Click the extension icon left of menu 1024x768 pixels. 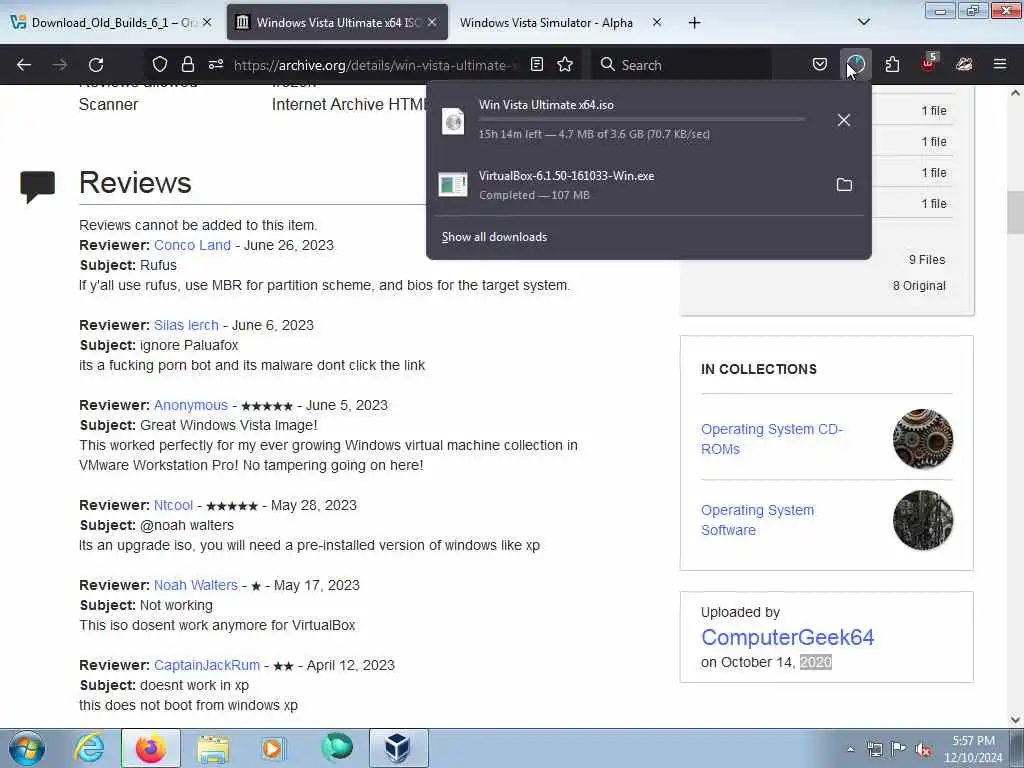click(965, 65)
